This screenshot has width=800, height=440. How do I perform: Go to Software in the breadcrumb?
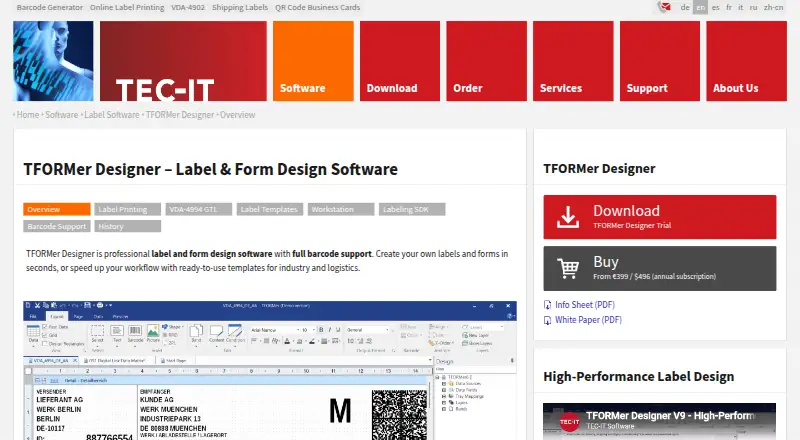pyautogui.click(x=62, y=115)
